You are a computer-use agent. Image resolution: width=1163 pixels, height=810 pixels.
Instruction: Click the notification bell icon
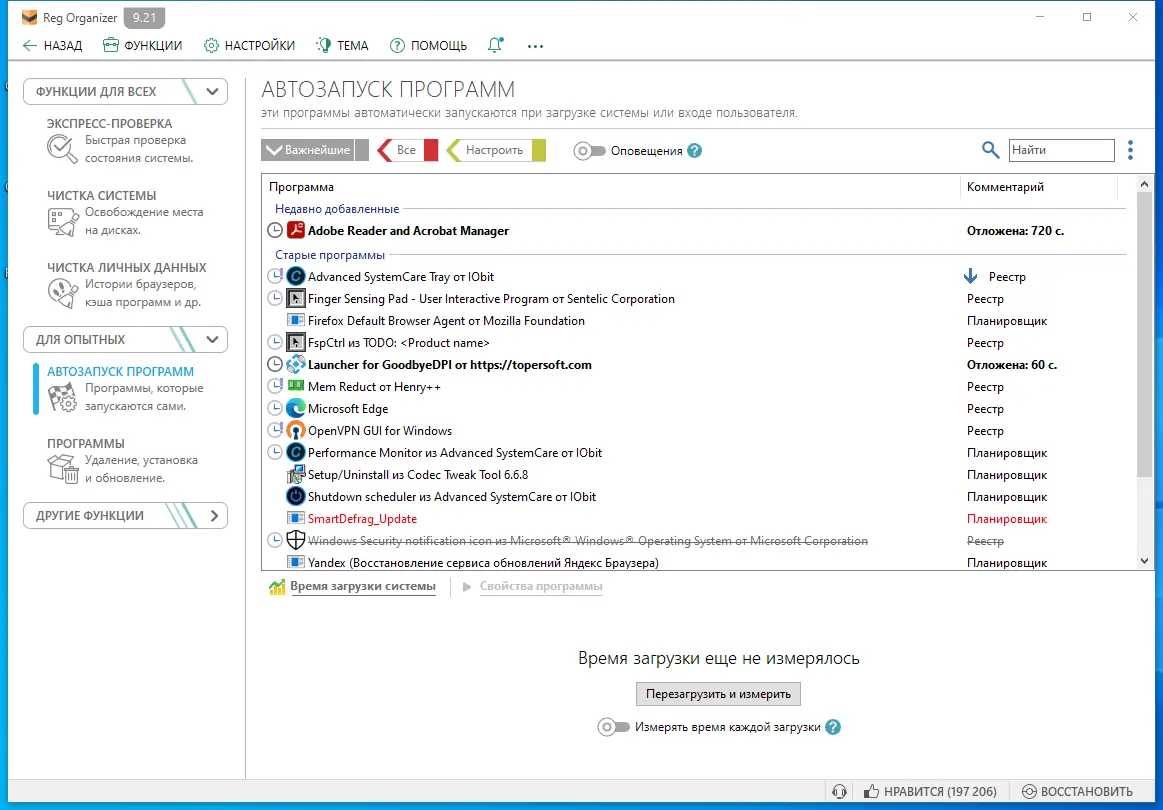495,45
